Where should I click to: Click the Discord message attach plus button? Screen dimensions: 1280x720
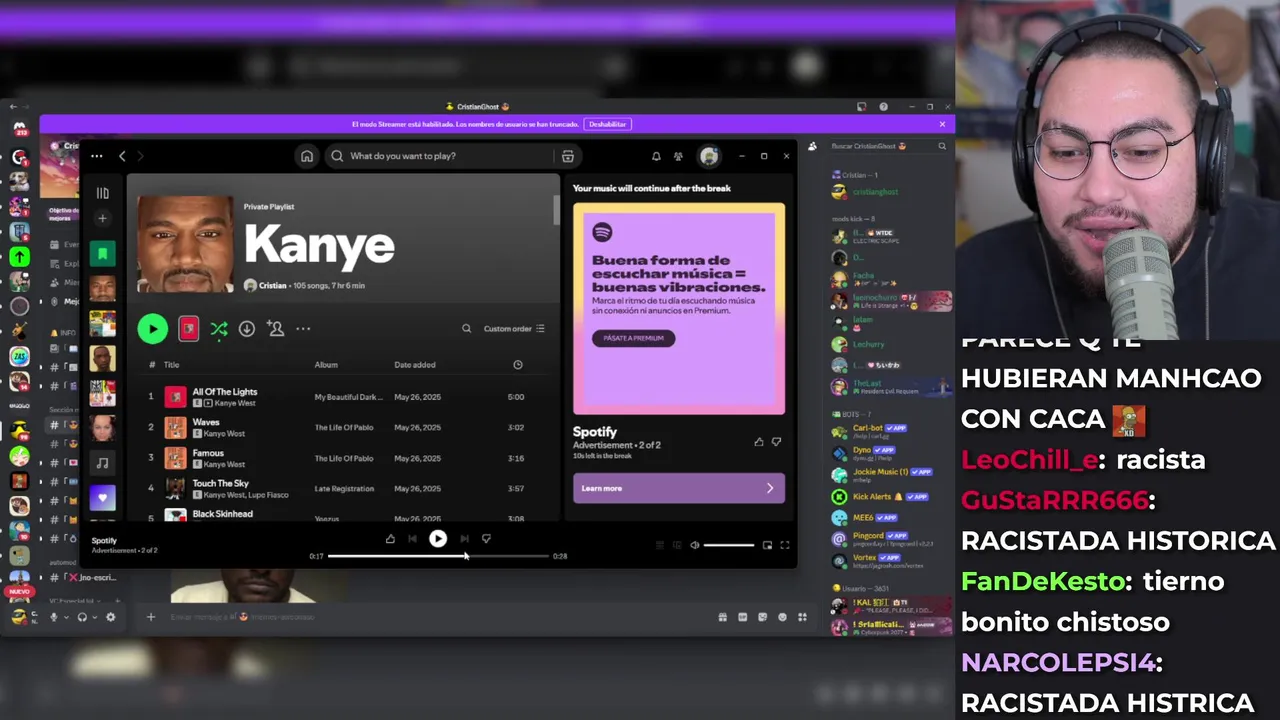click(151, 617)
